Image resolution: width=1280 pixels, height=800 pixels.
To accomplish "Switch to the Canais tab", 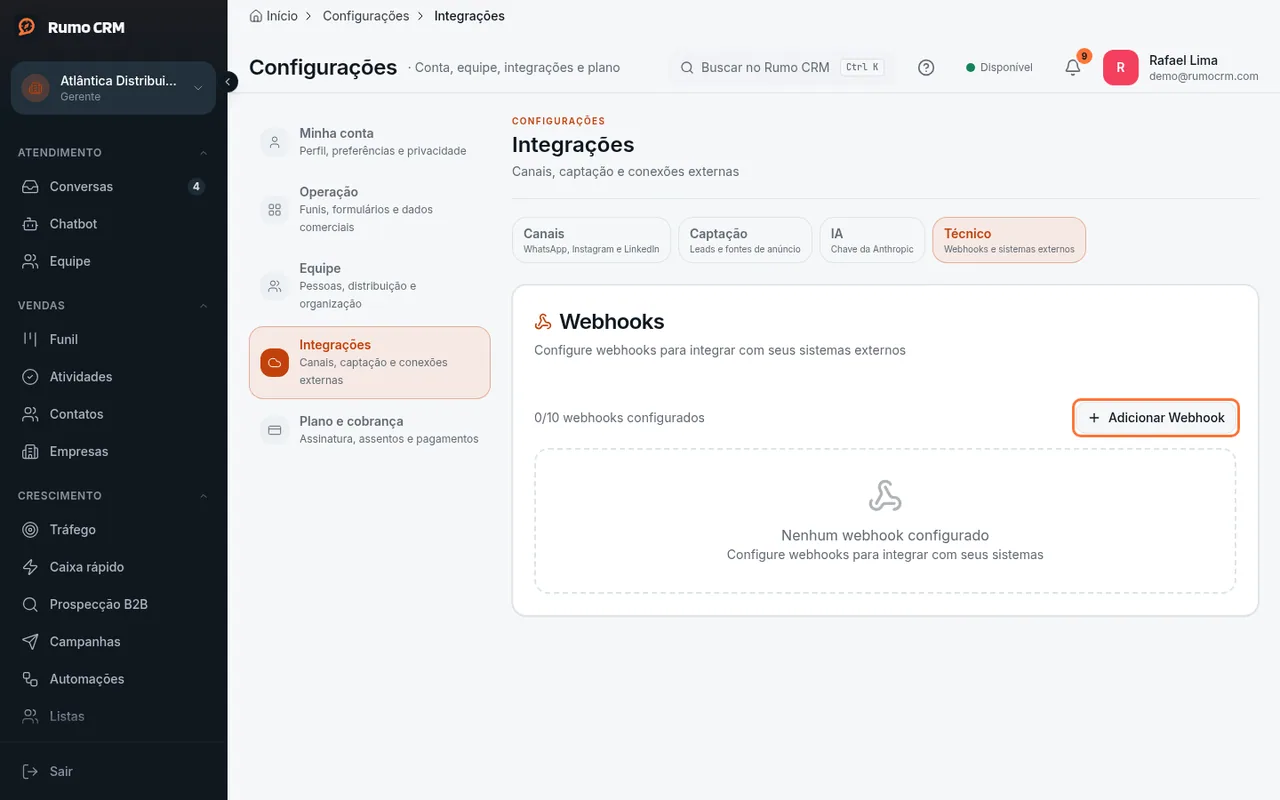I will tap(591, 240).
